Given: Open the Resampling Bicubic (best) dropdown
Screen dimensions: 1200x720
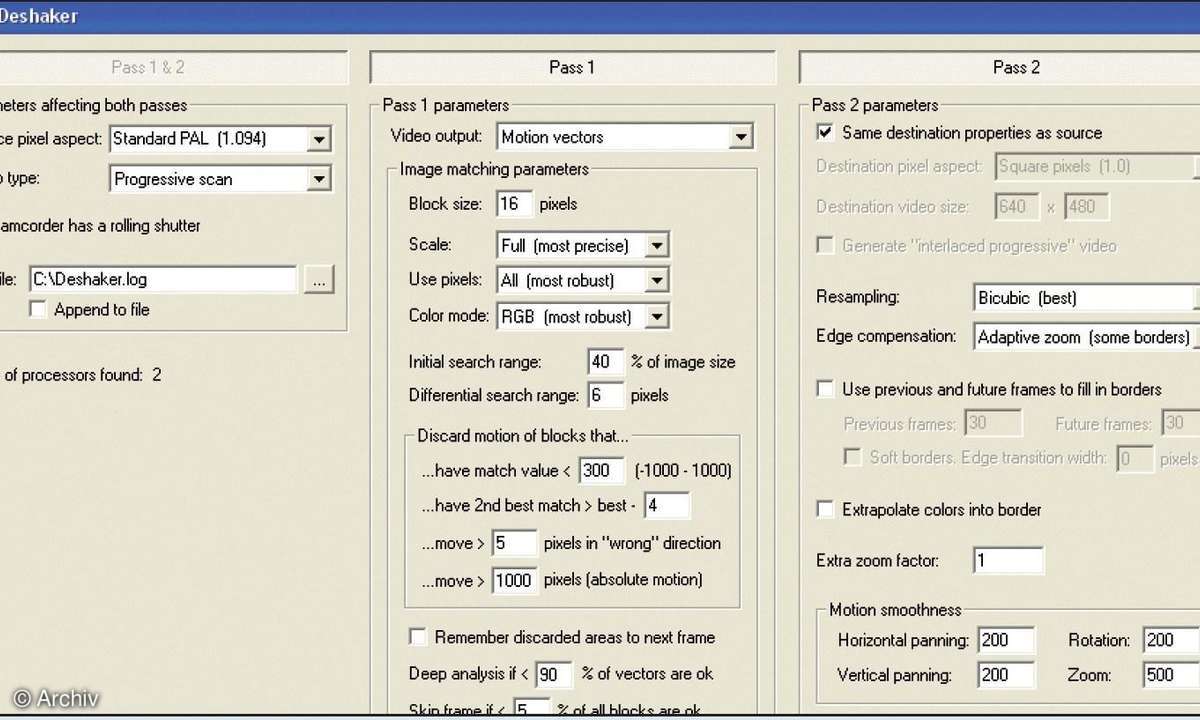Looking at the screenshot, I should coord(1087,298).
